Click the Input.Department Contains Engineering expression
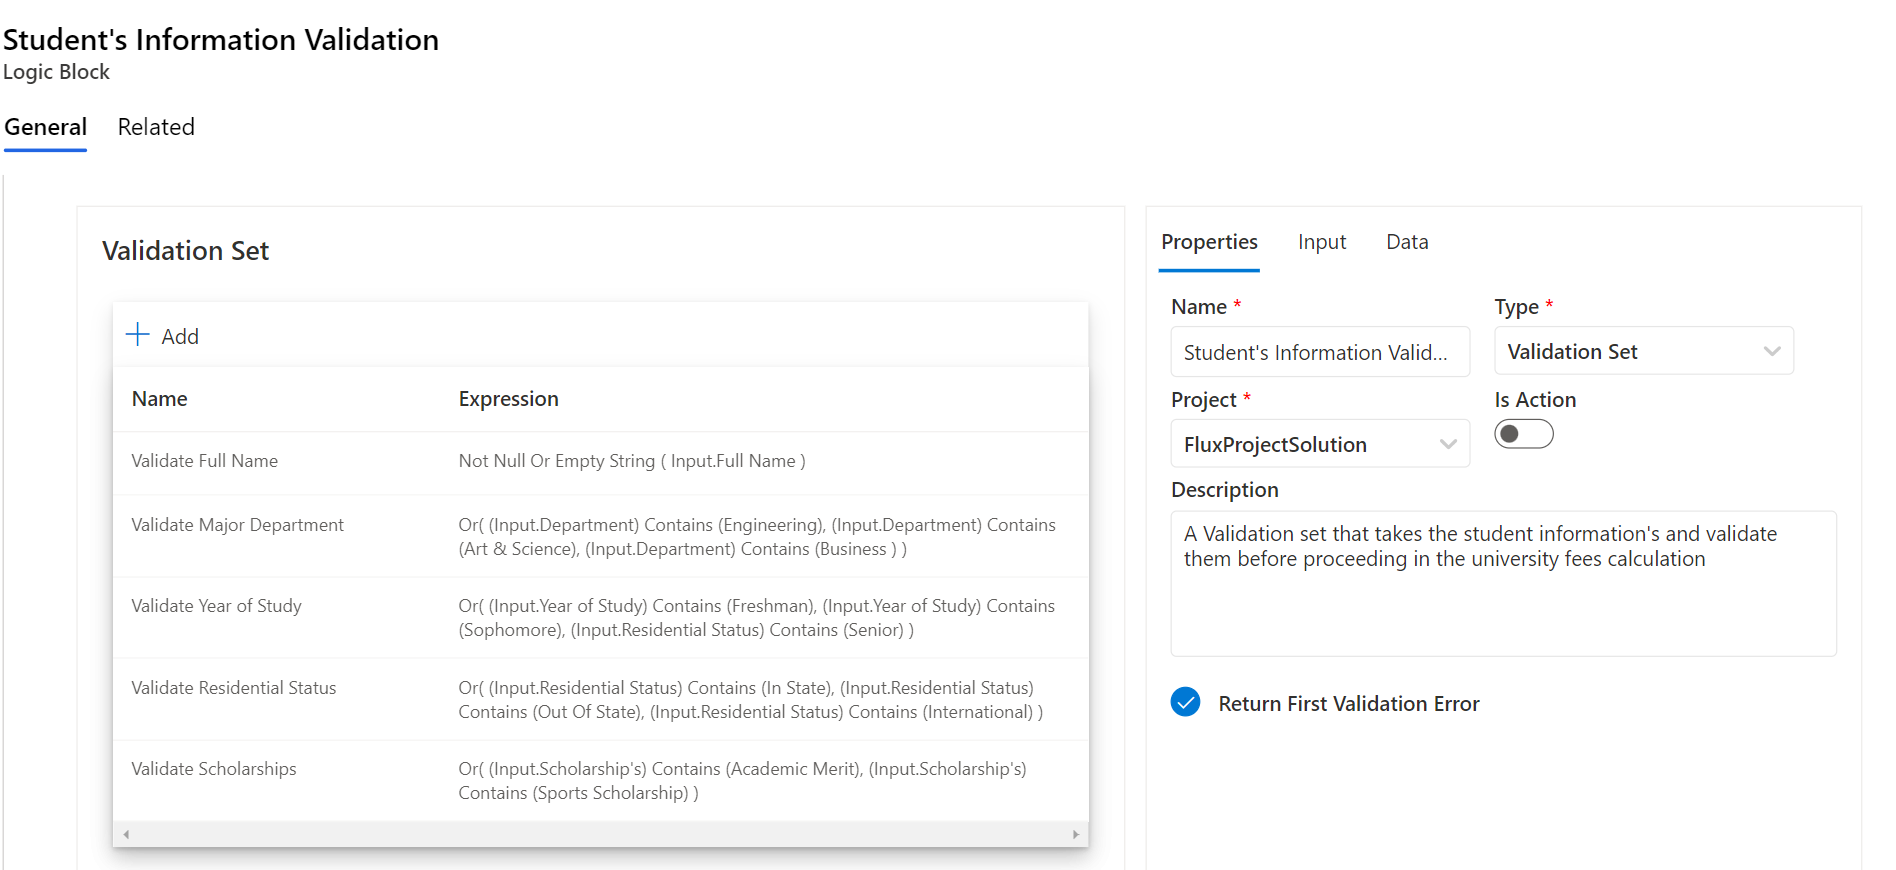Viewport: 1896px width, 870px height. click(757, 537)
